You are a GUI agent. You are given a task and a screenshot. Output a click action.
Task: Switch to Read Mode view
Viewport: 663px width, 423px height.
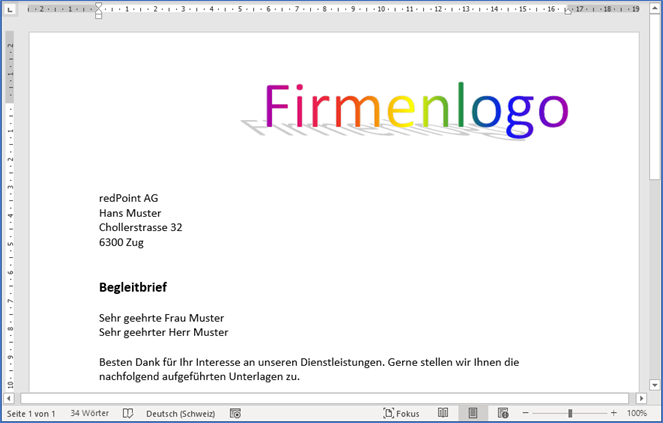click(443, 413)
